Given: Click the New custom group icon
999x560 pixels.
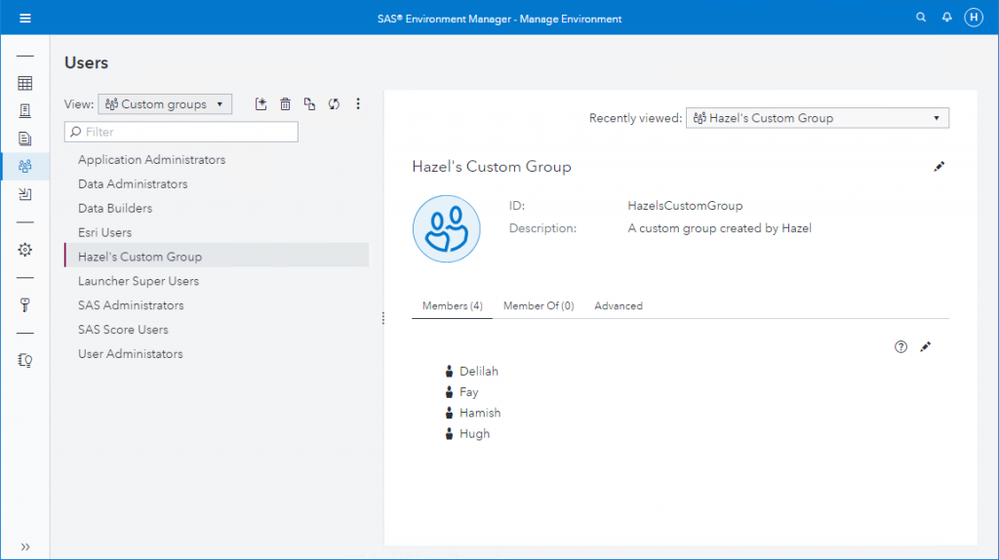Looking at the screenshot, I should [261, 104].
